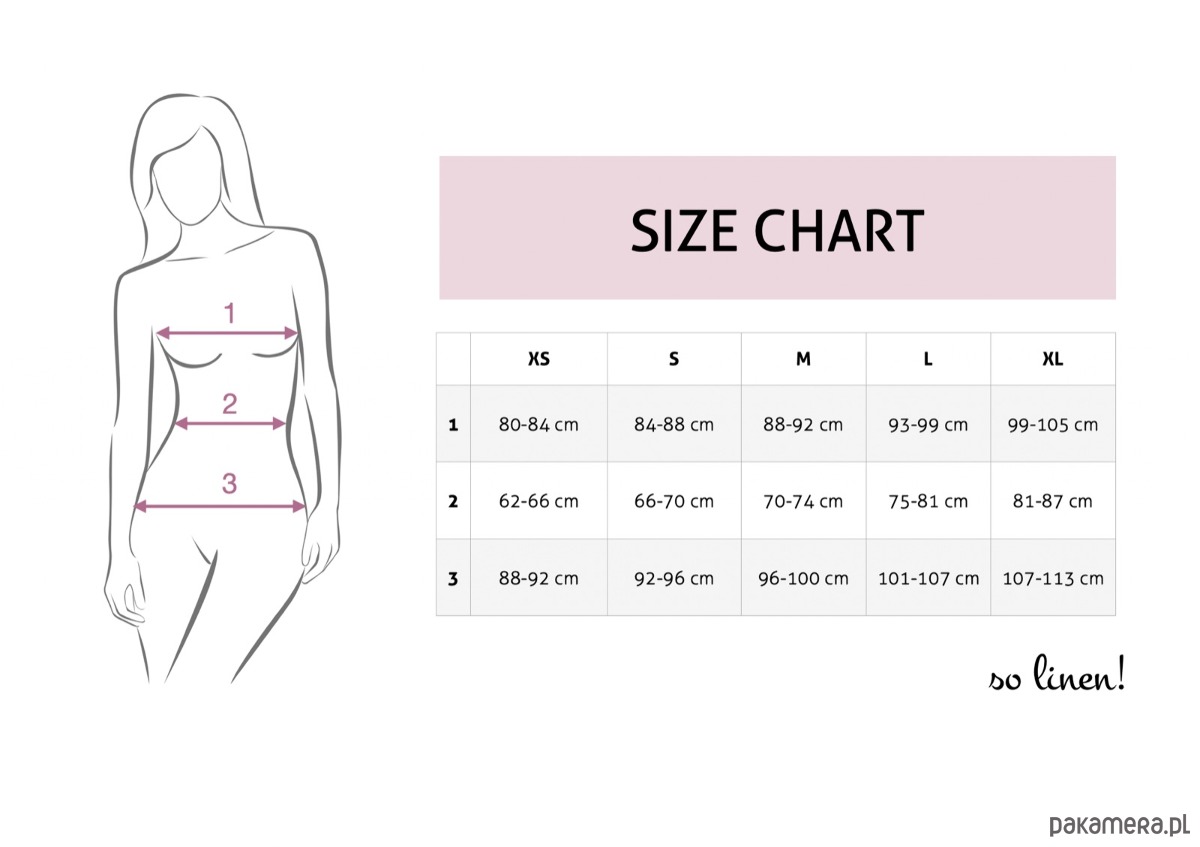The image size is (1200, 847).
Task: Click the bust measurement arrow labeled 1
Action: point(228,333)
